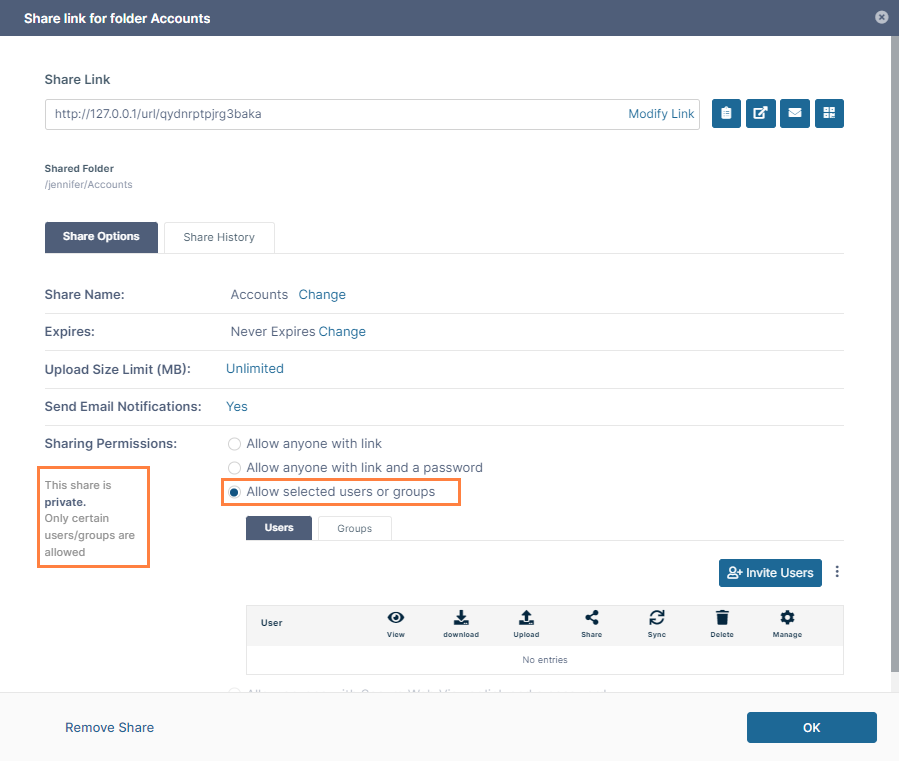Click the share link URL text field
This screenshot has height=761, width=899.
pyautogui.click(x=330, y=114)
